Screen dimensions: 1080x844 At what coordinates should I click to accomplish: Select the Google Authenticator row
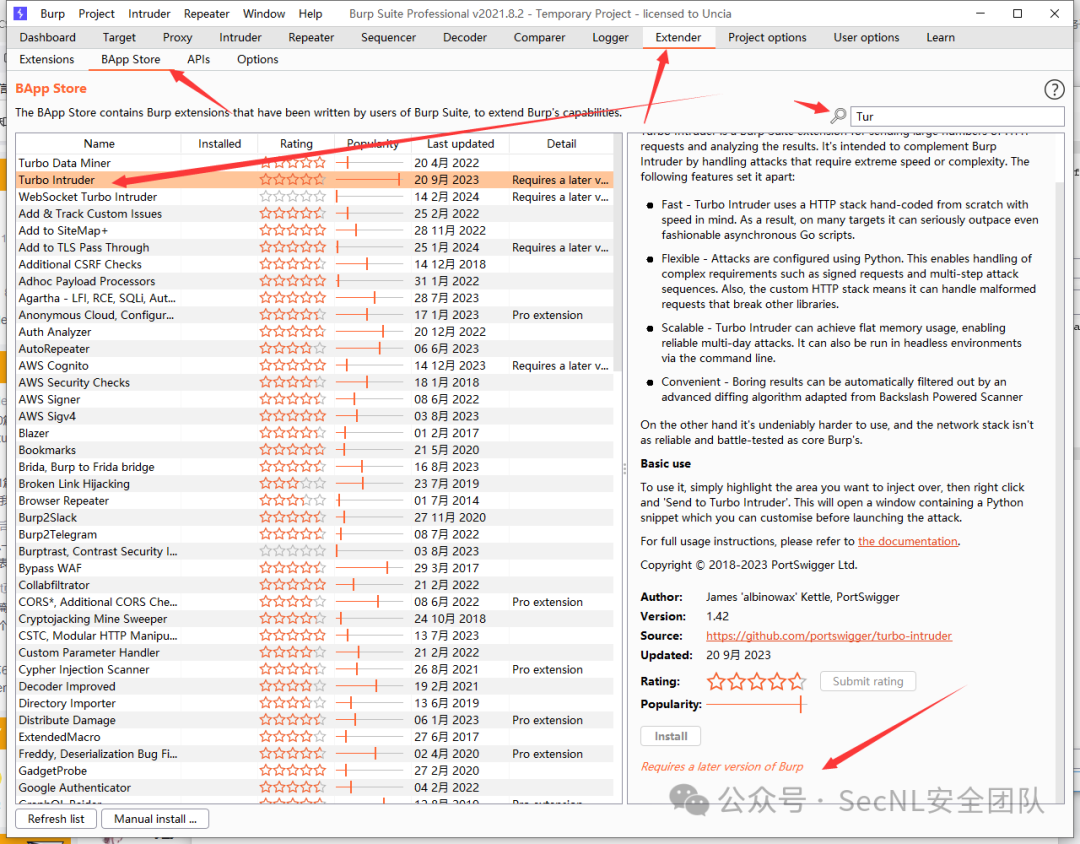click(x=315, y=788)
